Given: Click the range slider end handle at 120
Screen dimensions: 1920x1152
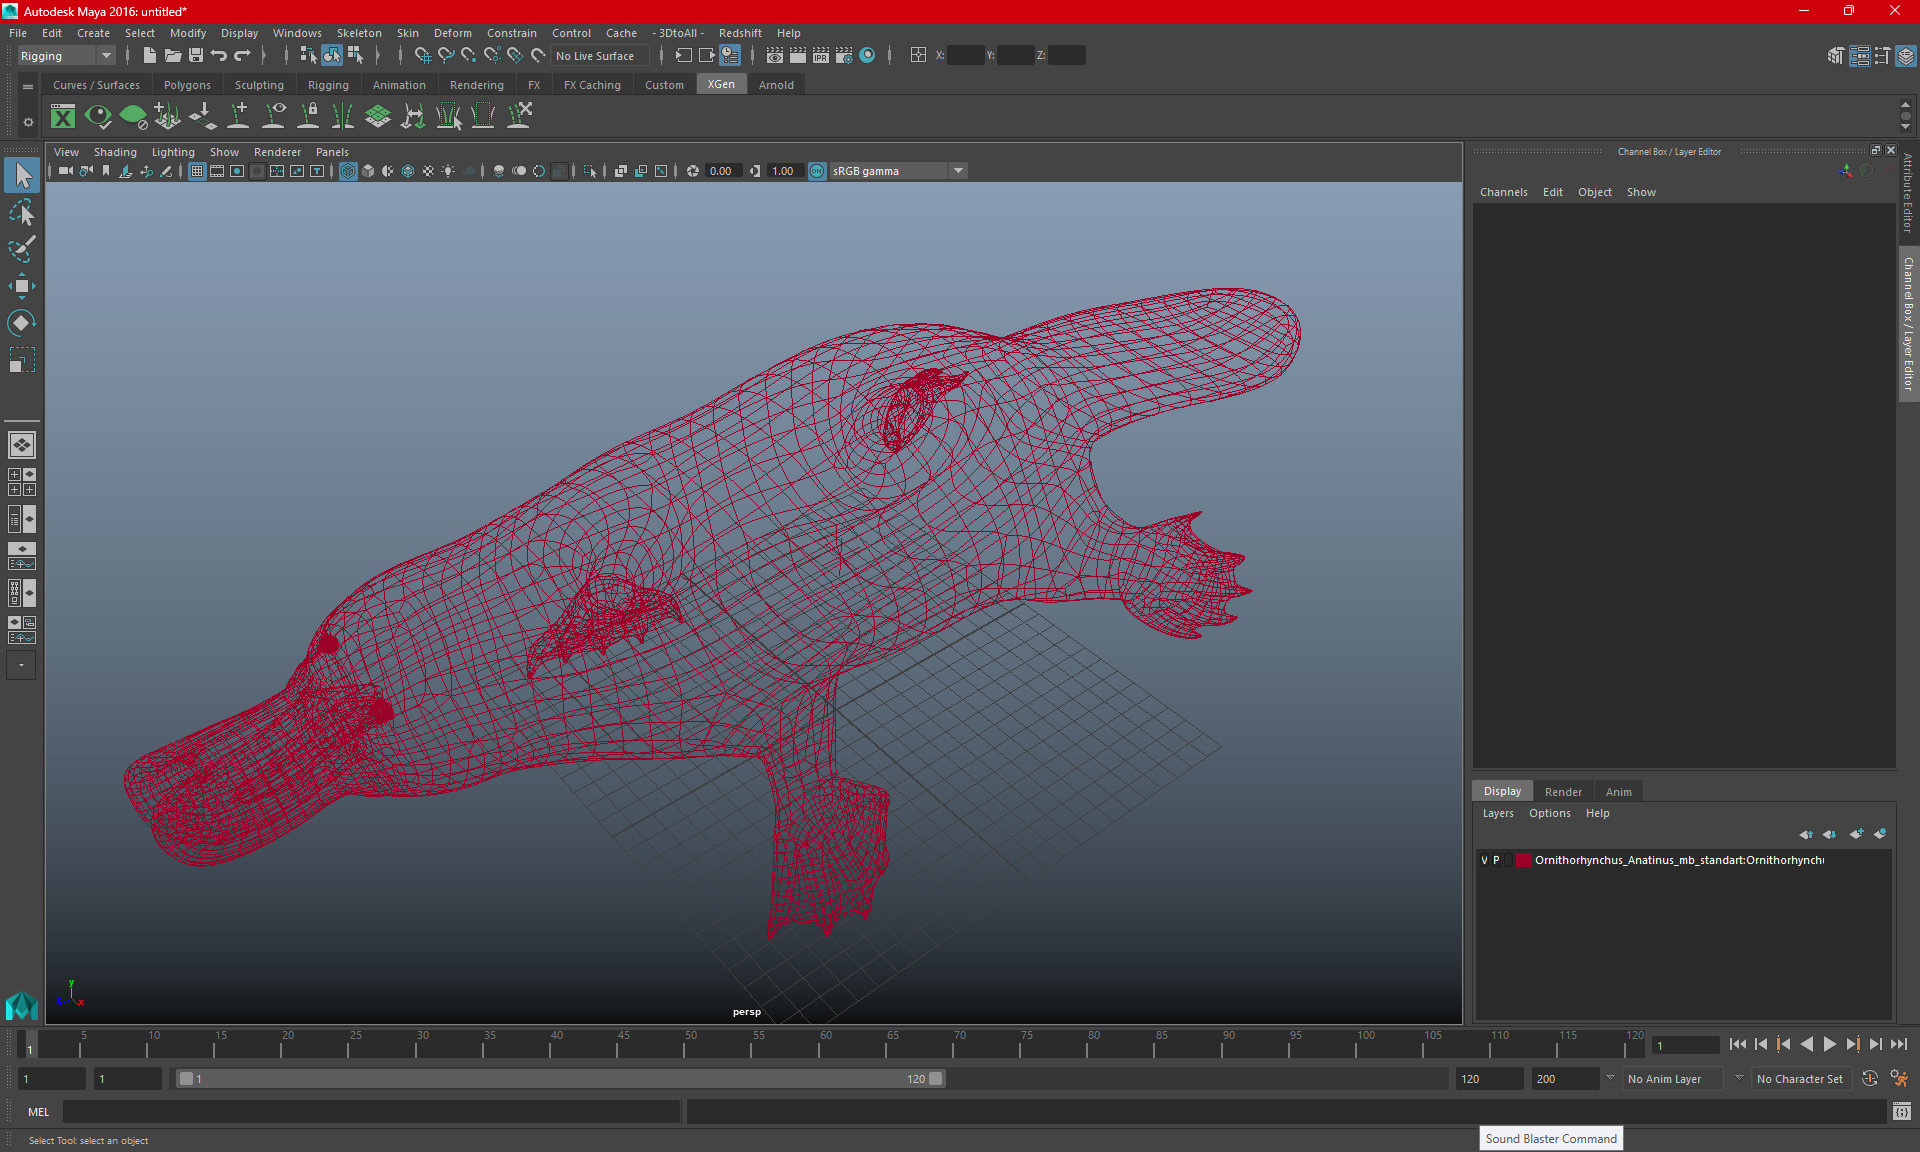Looking at the screenshot, I should tap(935, 1079).
